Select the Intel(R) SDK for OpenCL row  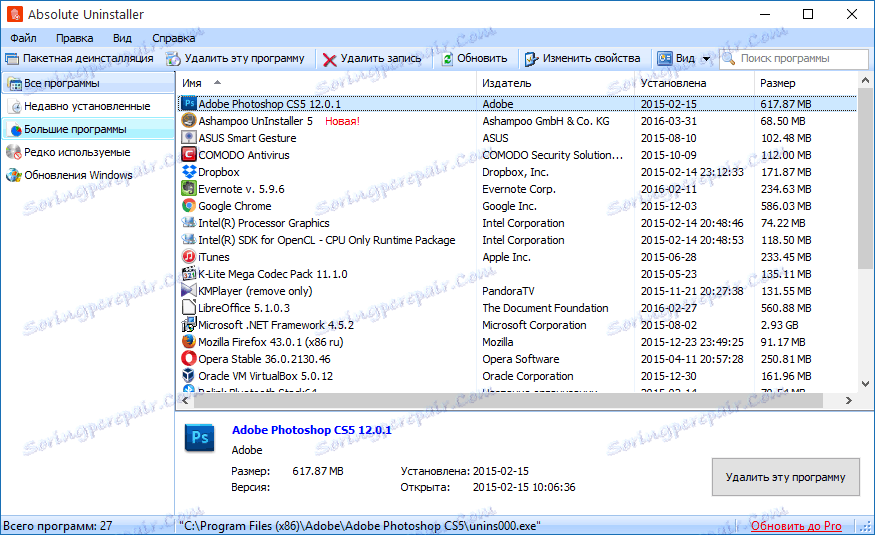tap(518, 240)
